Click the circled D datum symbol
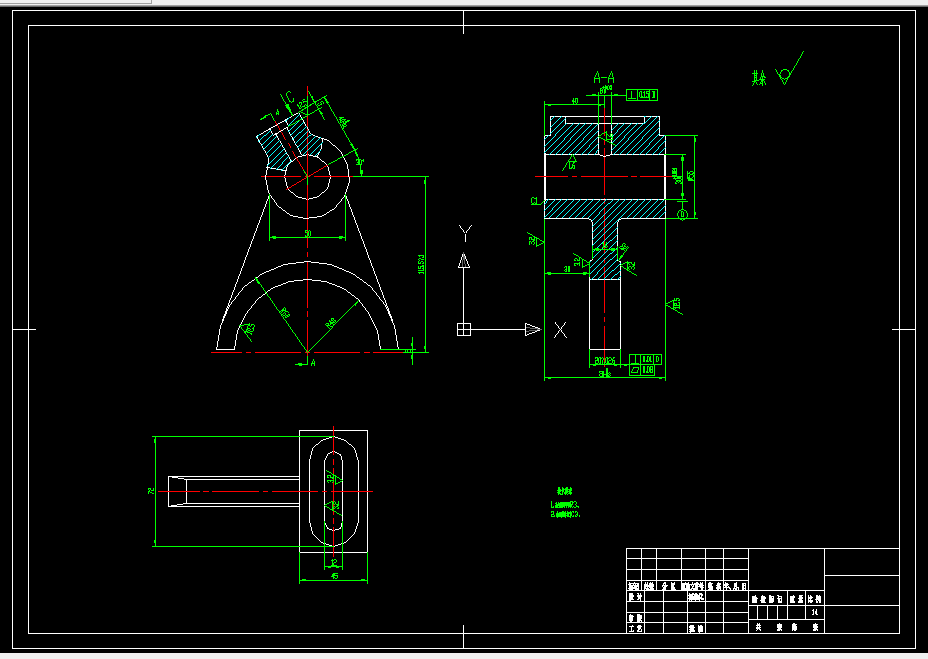The width and height of the screenshot is (928, 659). click(682, 214)
